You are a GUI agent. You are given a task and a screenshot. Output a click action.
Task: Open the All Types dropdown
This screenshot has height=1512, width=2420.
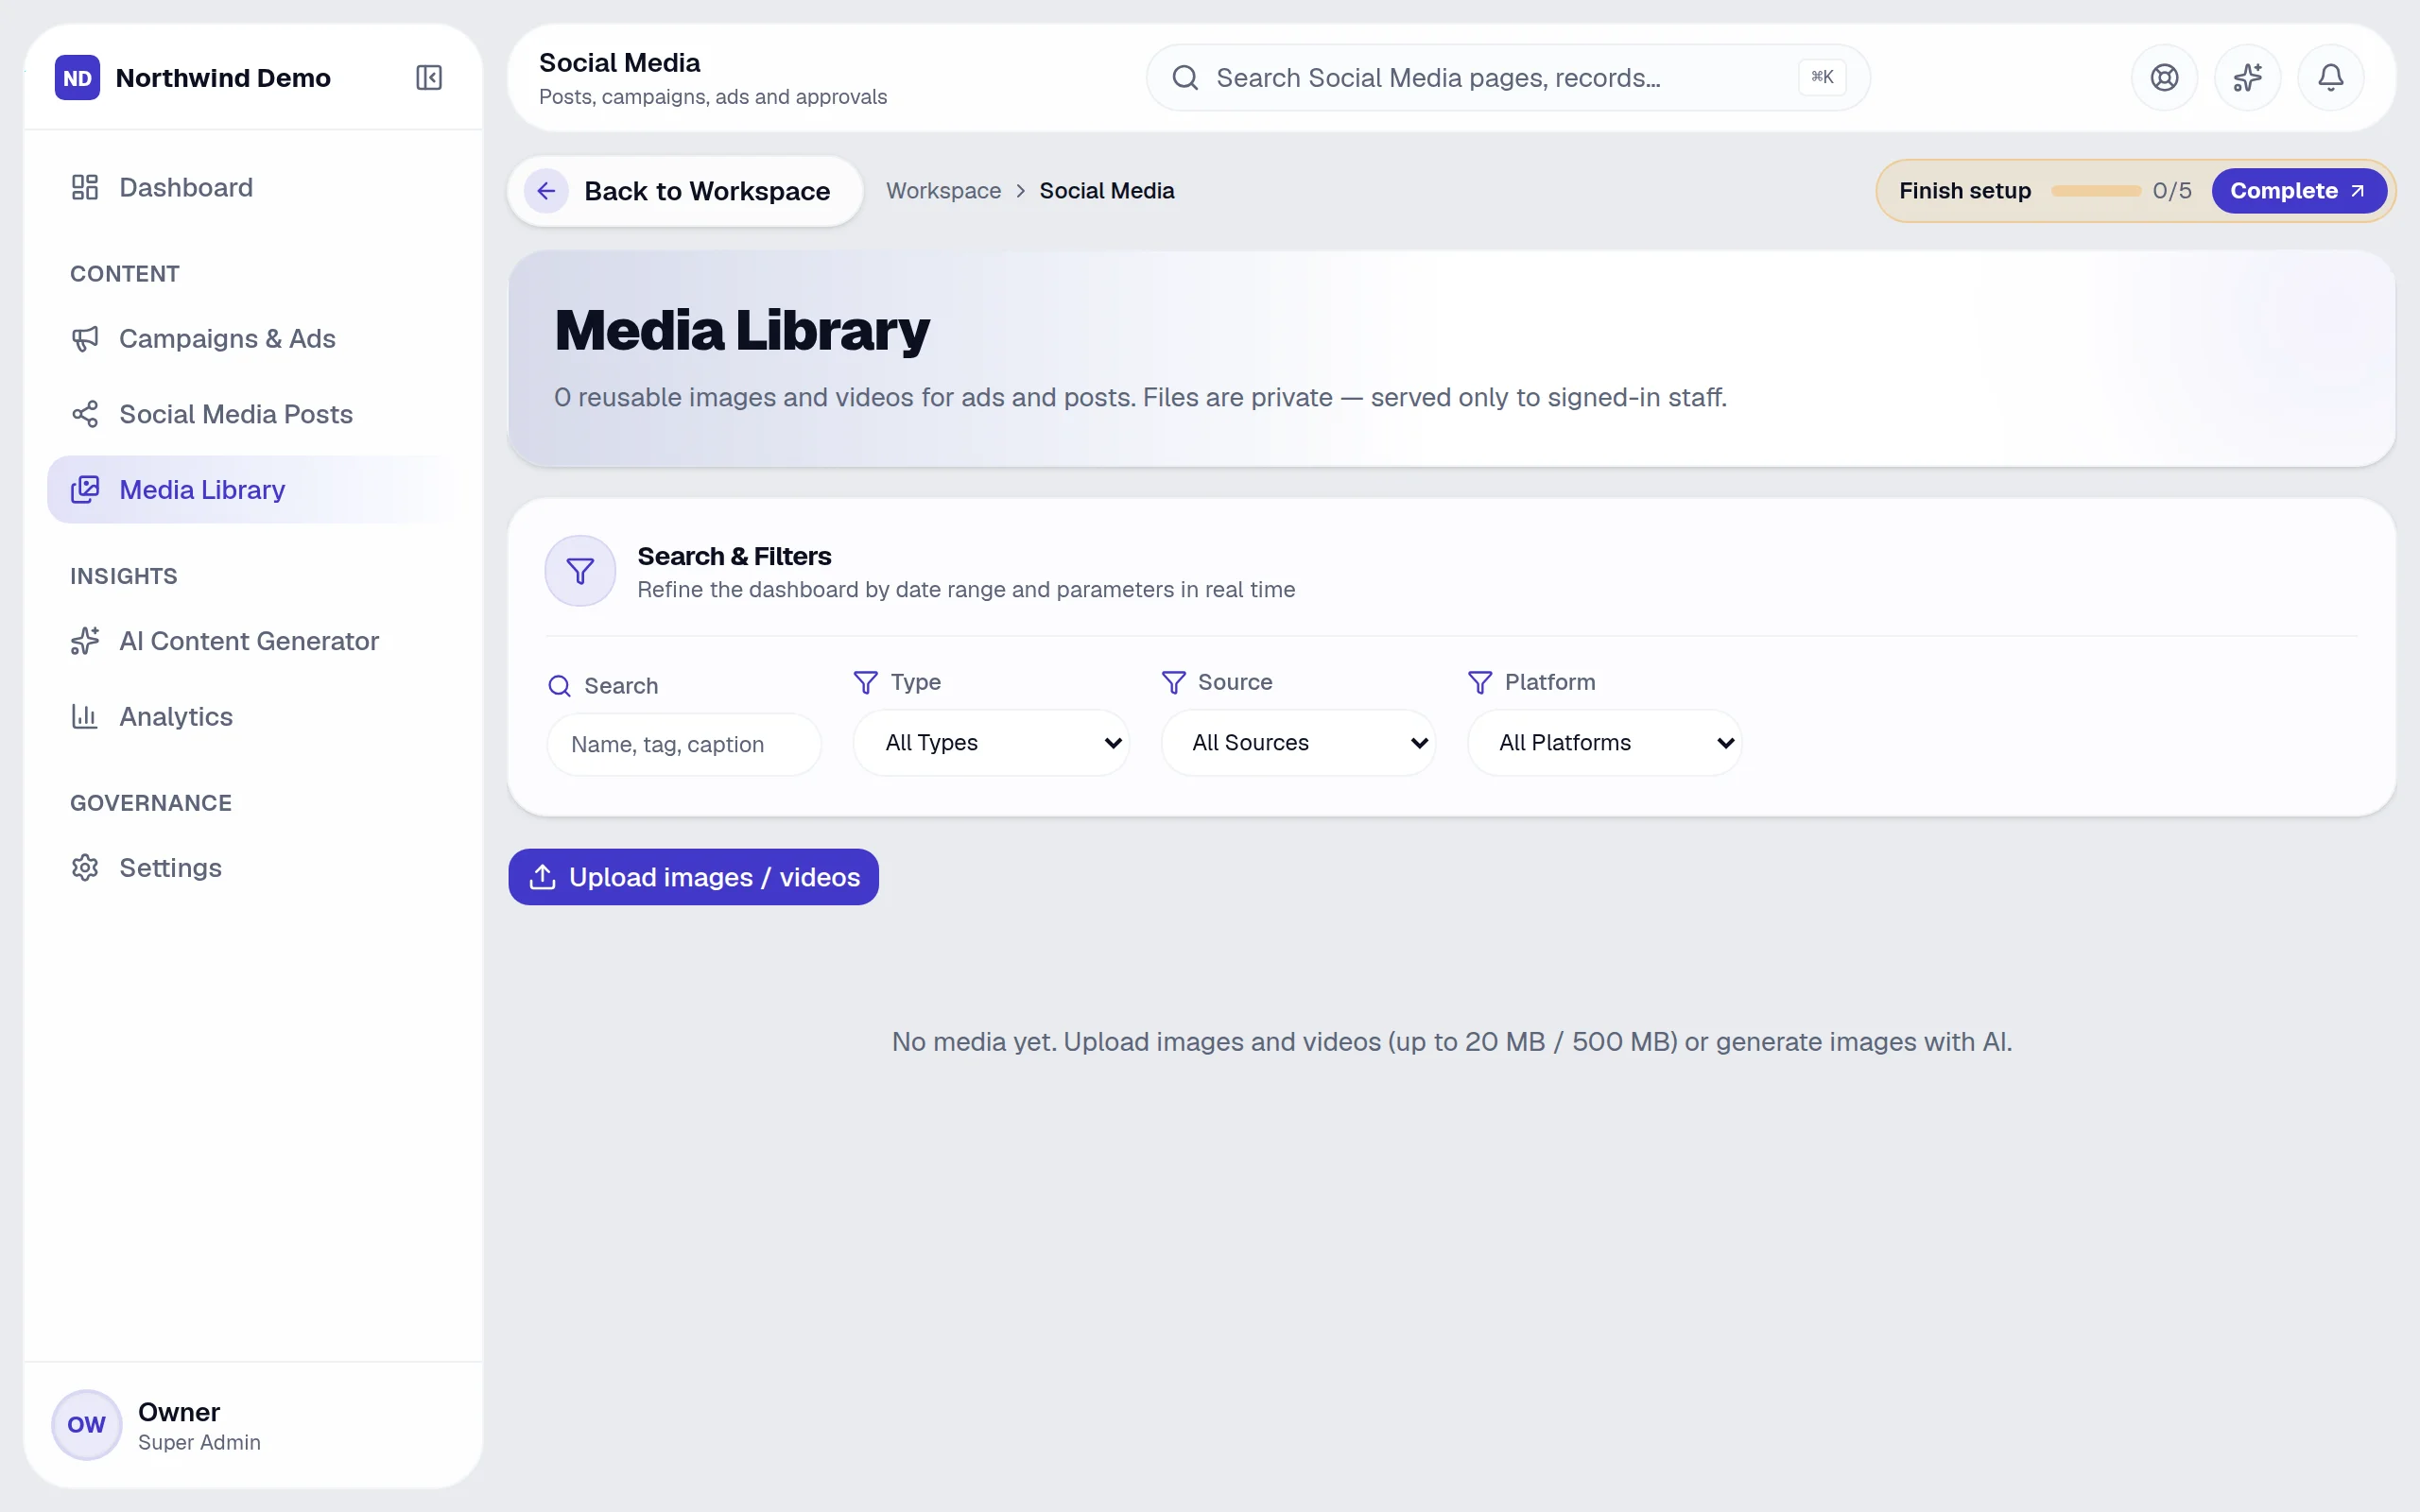992,743
